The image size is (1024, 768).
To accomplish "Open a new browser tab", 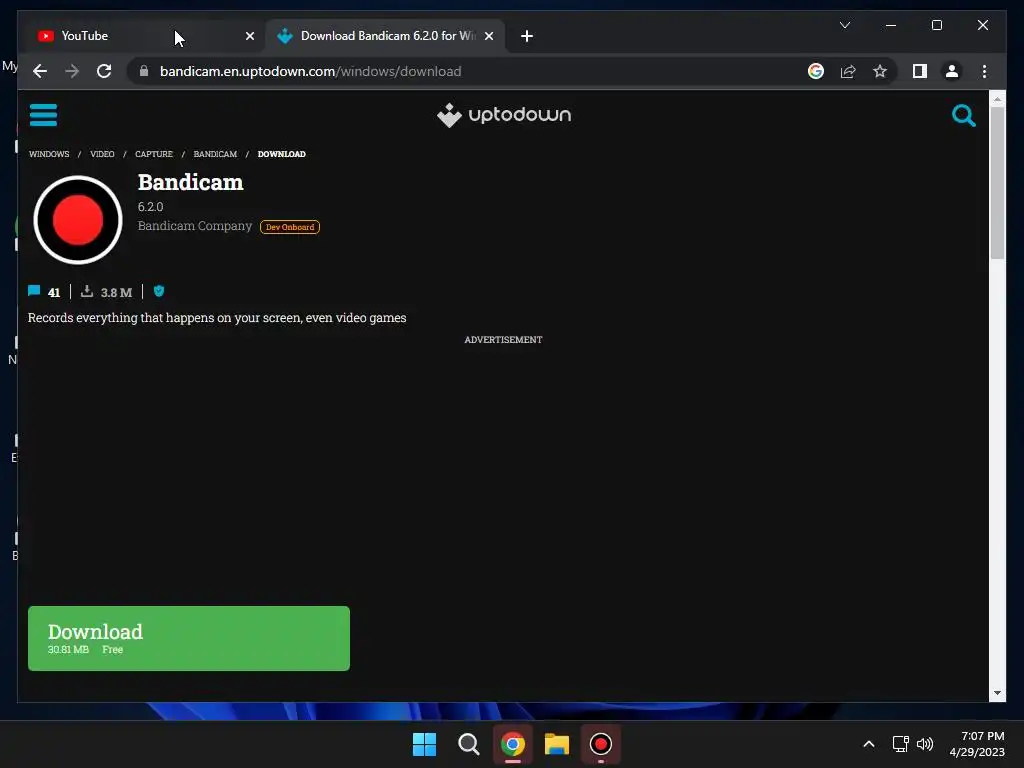I will 527,37.
